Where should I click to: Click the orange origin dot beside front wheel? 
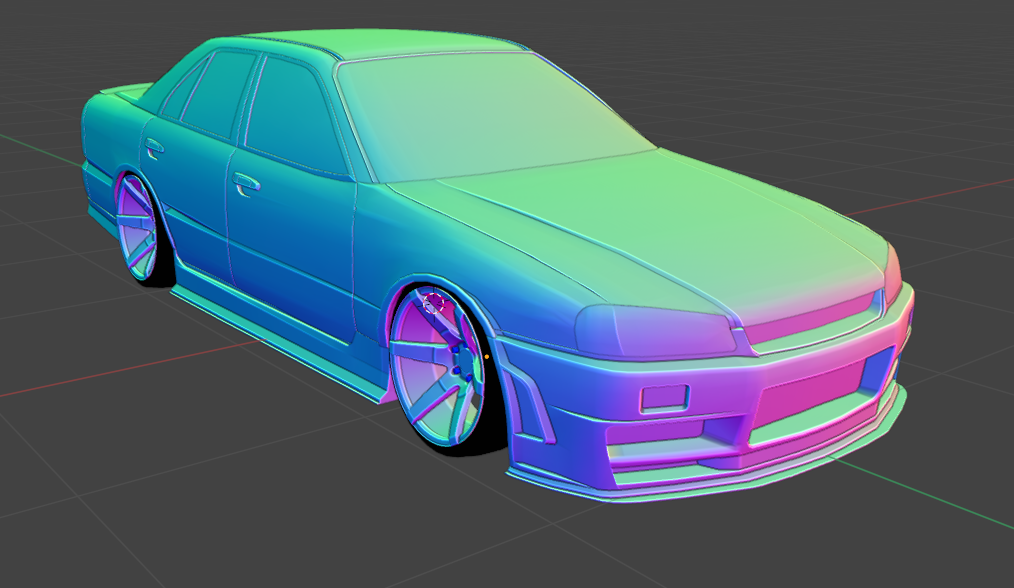487,356
